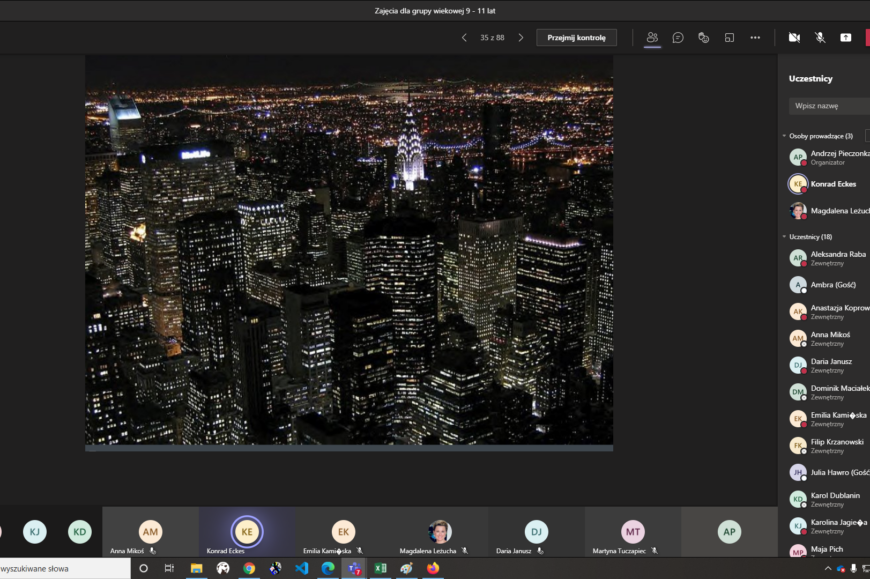
Task: Open Task View on the taskbar
Action: (169, 568)
